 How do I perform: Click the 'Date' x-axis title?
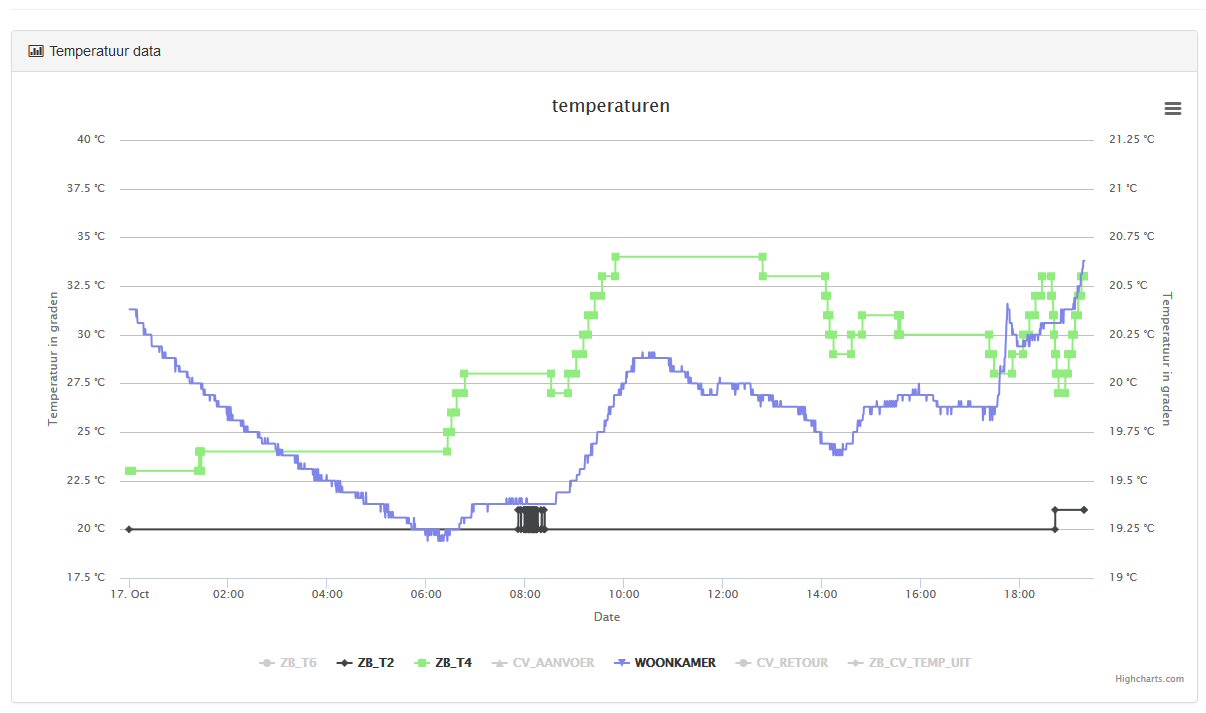[607, 617]
